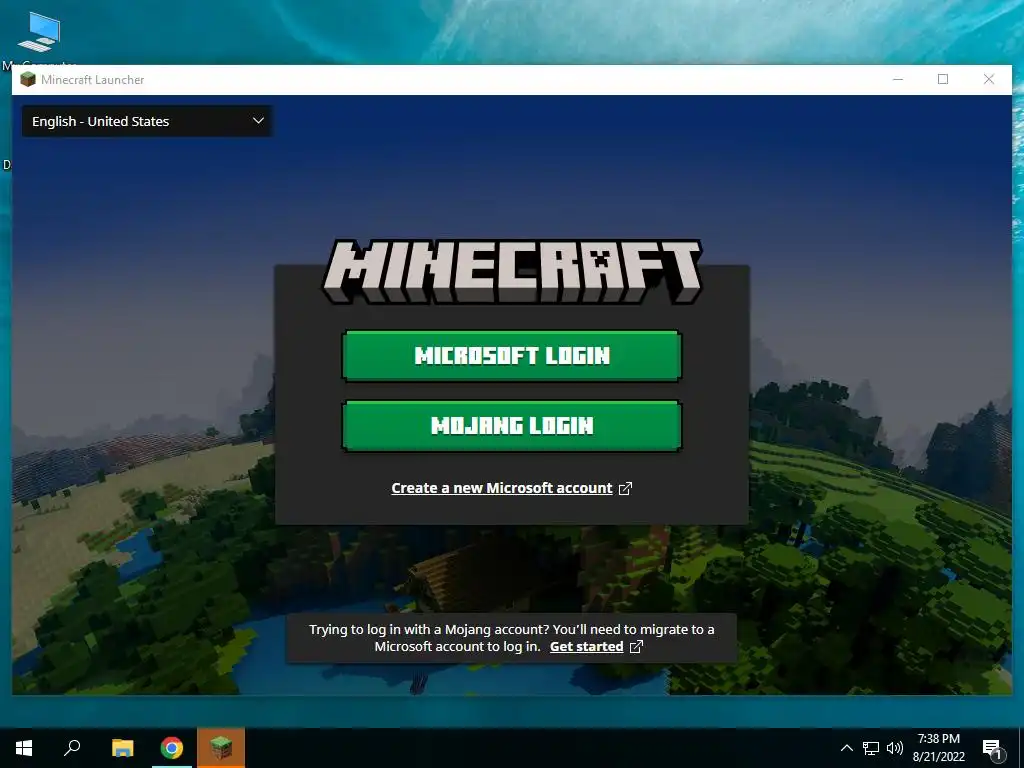The height and width of the screenshot is (768, 1024).
Task: Open File Explorer from the taskbar
Action: 122,748
